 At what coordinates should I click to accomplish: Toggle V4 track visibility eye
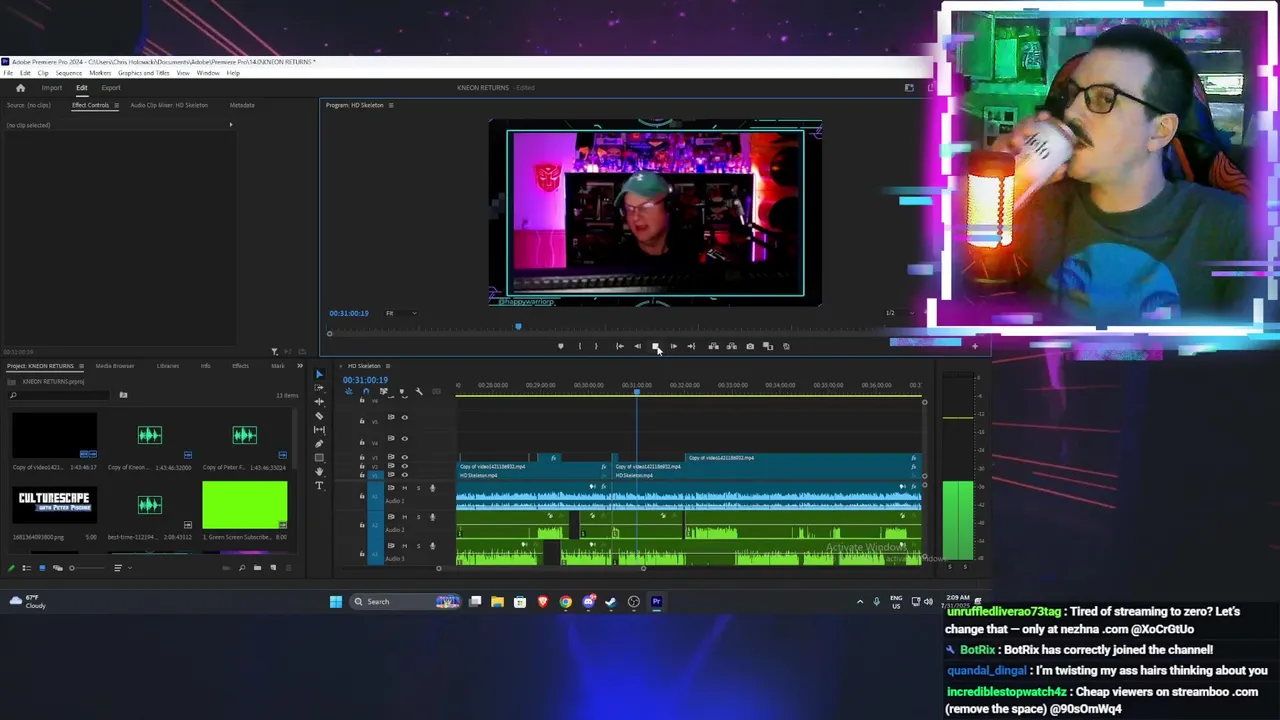coord(404,438)
